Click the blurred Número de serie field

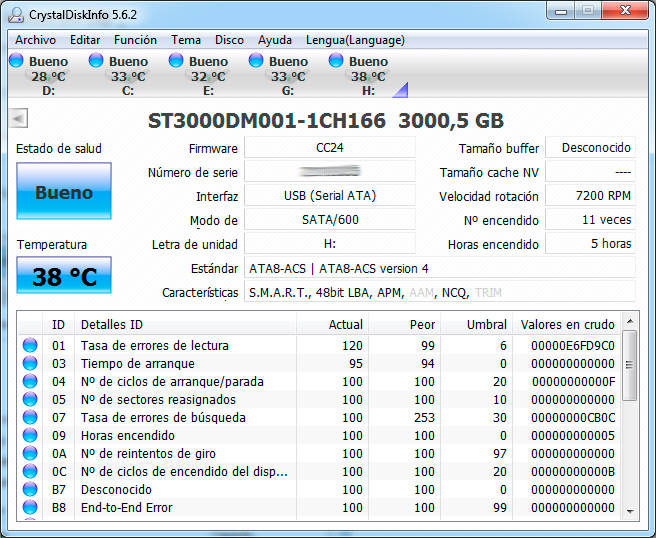coord(330,172)
